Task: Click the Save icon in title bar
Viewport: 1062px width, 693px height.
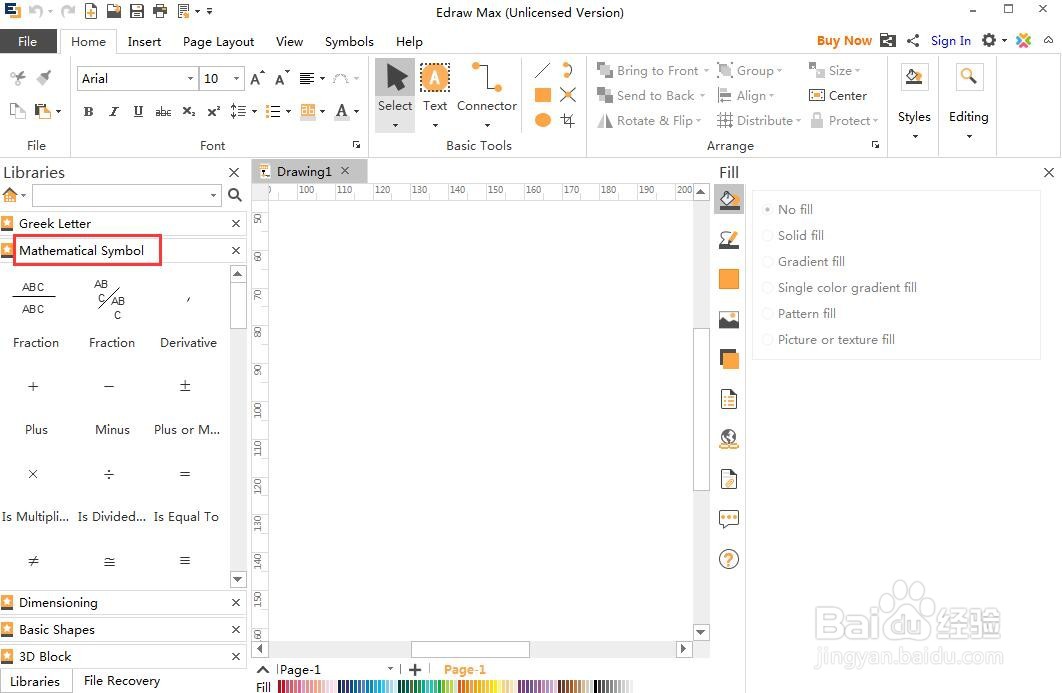Action: [137, 11]
